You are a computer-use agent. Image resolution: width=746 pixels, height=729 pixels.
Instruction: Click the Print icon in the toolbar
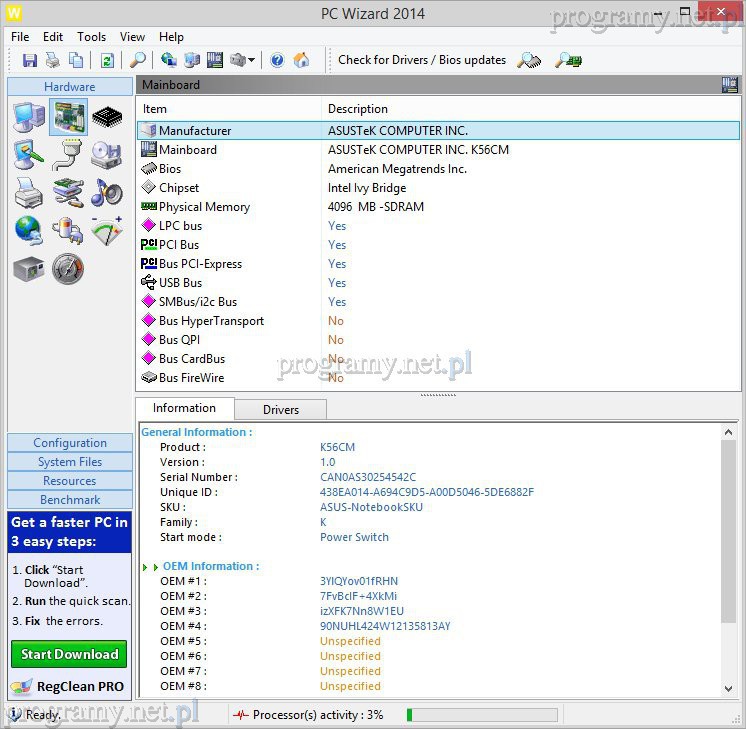tap(53, 60)
